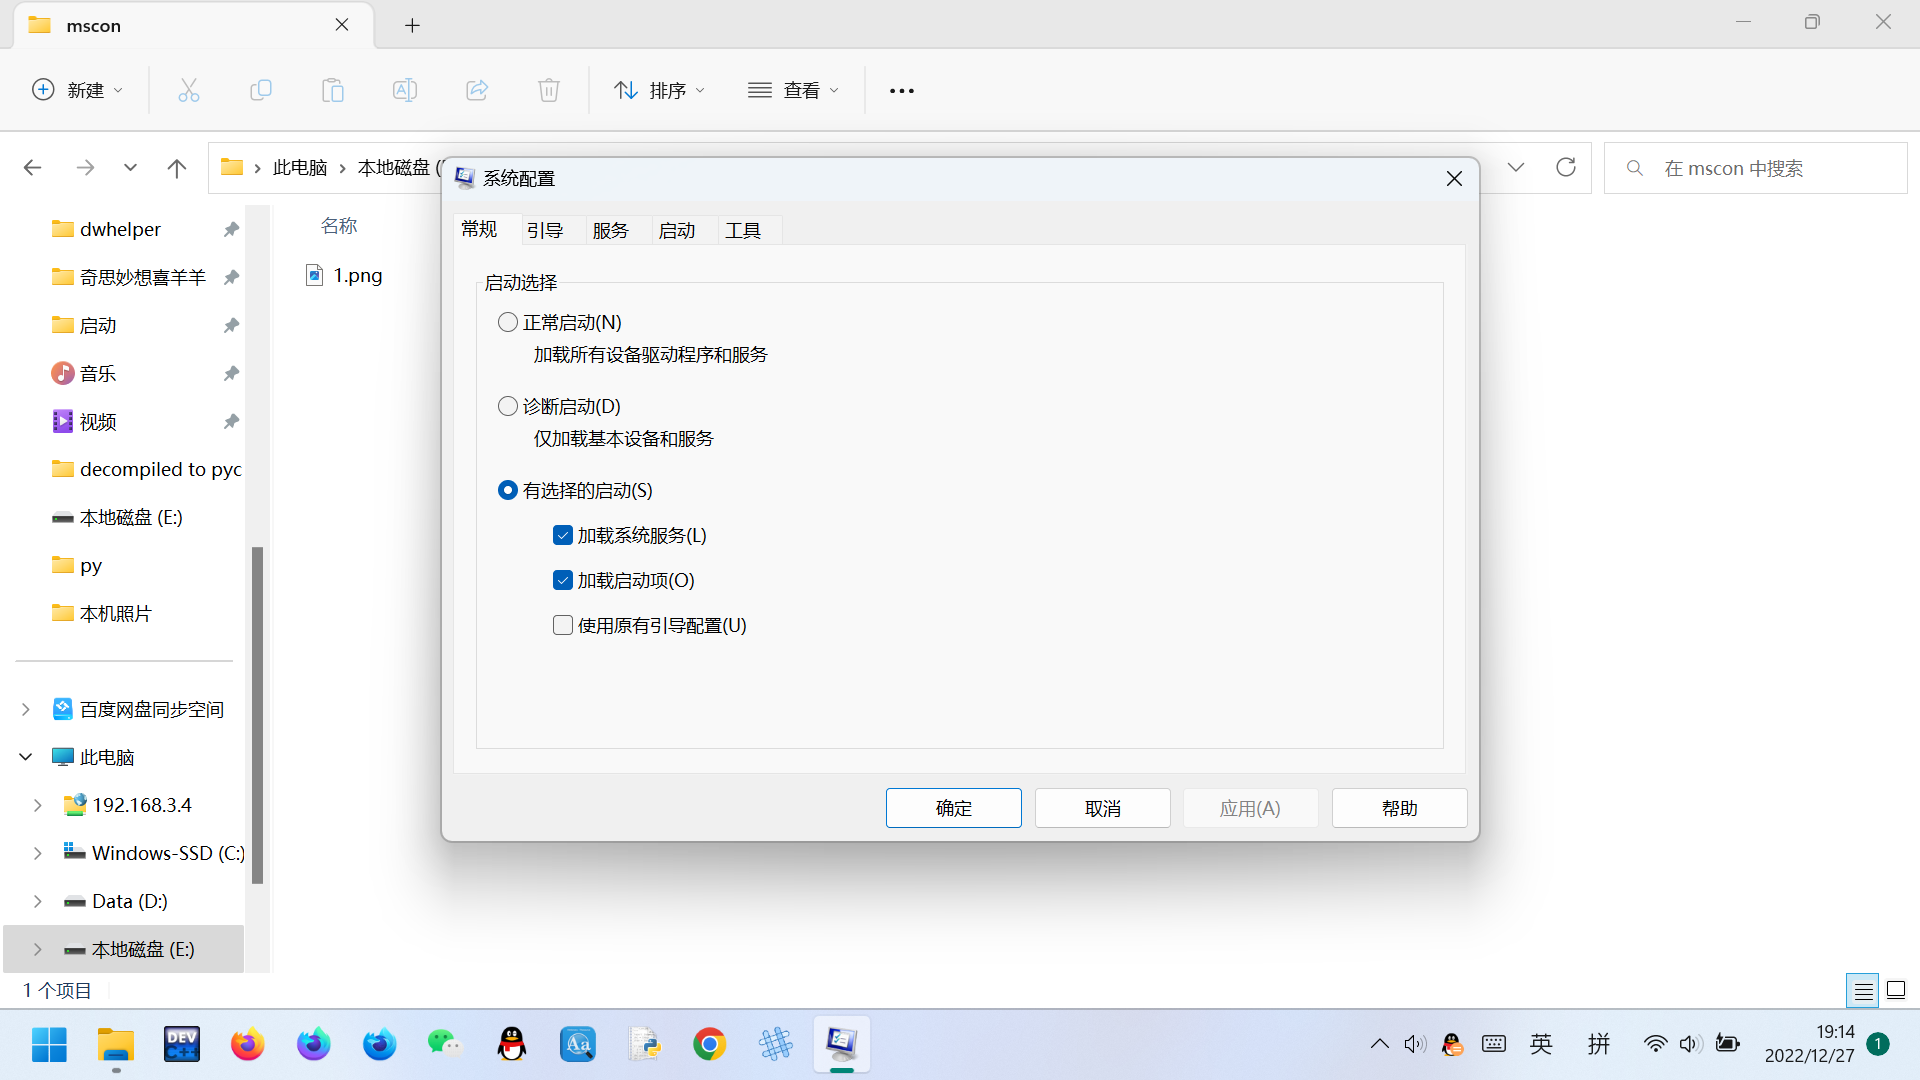Expand the Windows-SSD (C:) tree node
The image size is (1920, 1080).
tap(38, 853)
